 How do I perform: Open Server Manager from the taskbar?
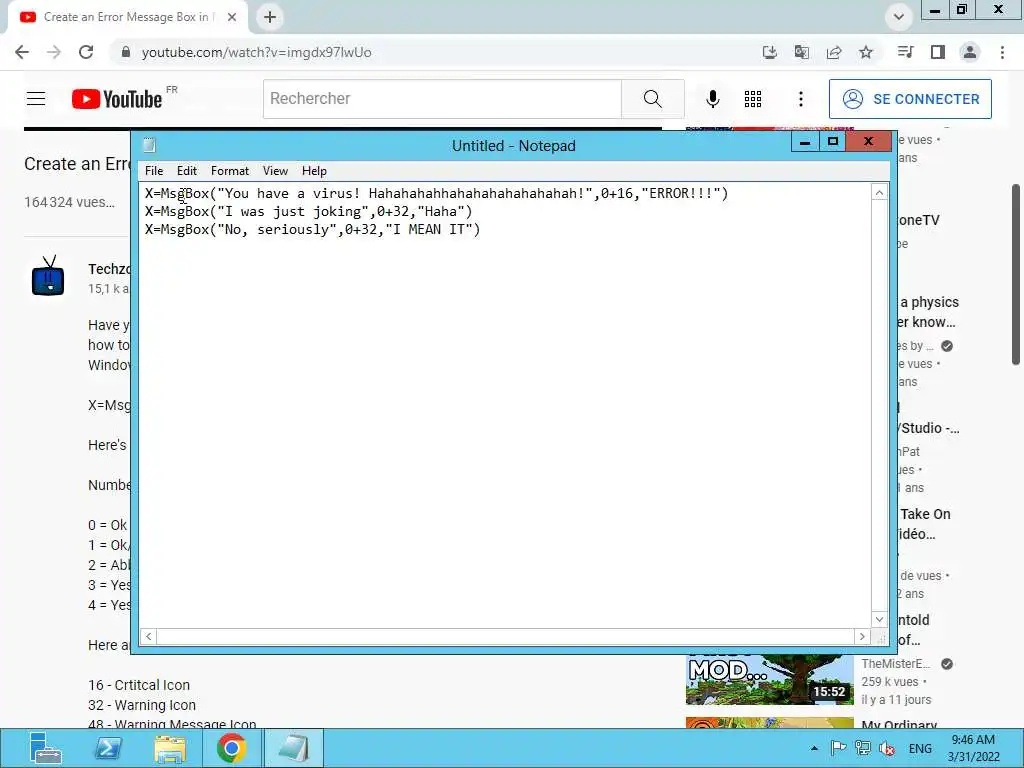point(44,748)
